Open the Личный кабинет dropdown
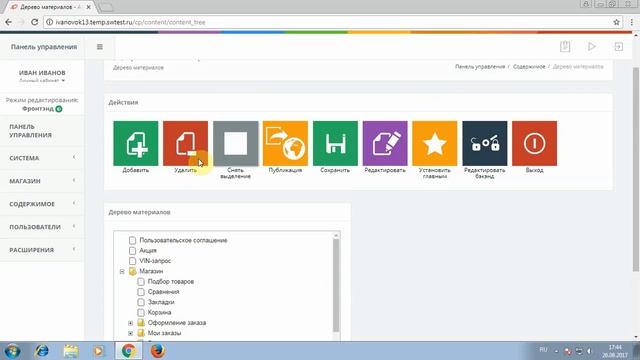Viewport: 640px width, 360px height. click(42, 81)
